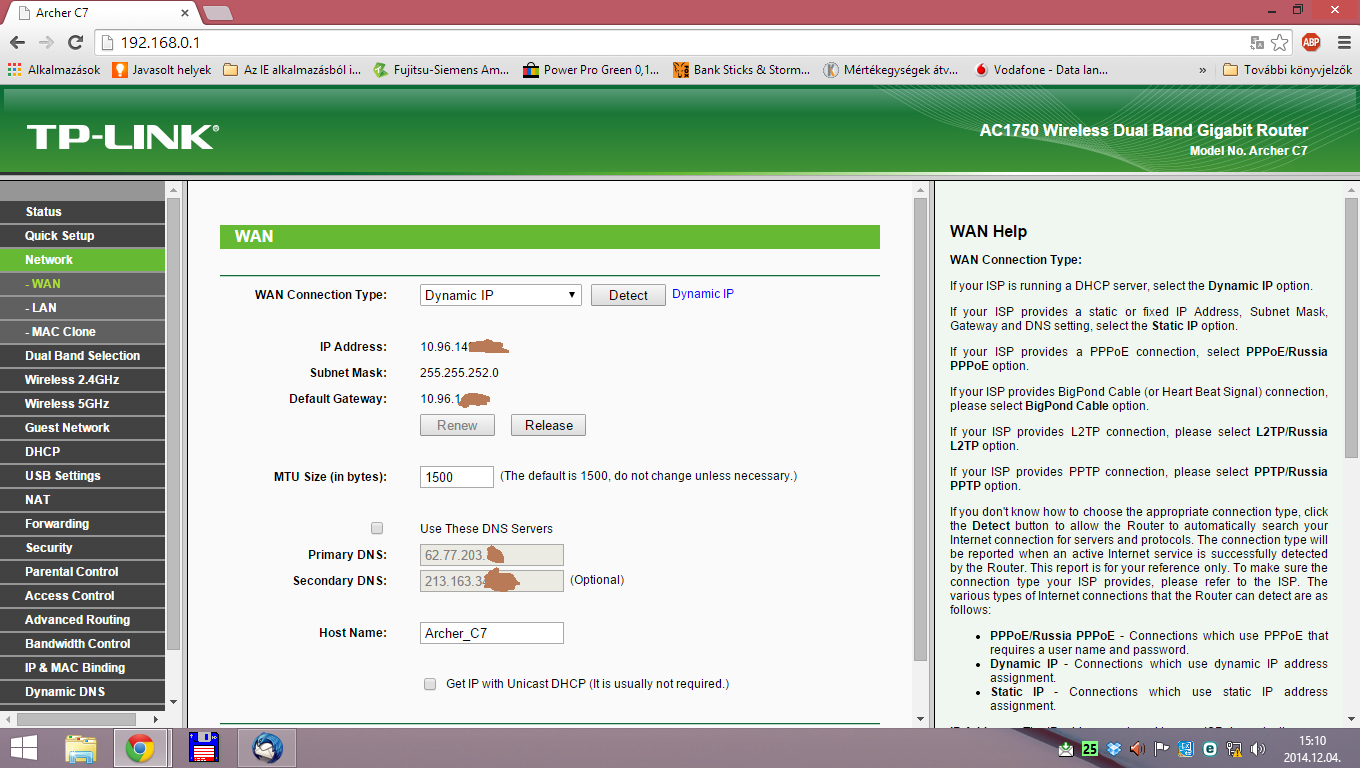Click the Secondary DNS field

click(492, 581)
